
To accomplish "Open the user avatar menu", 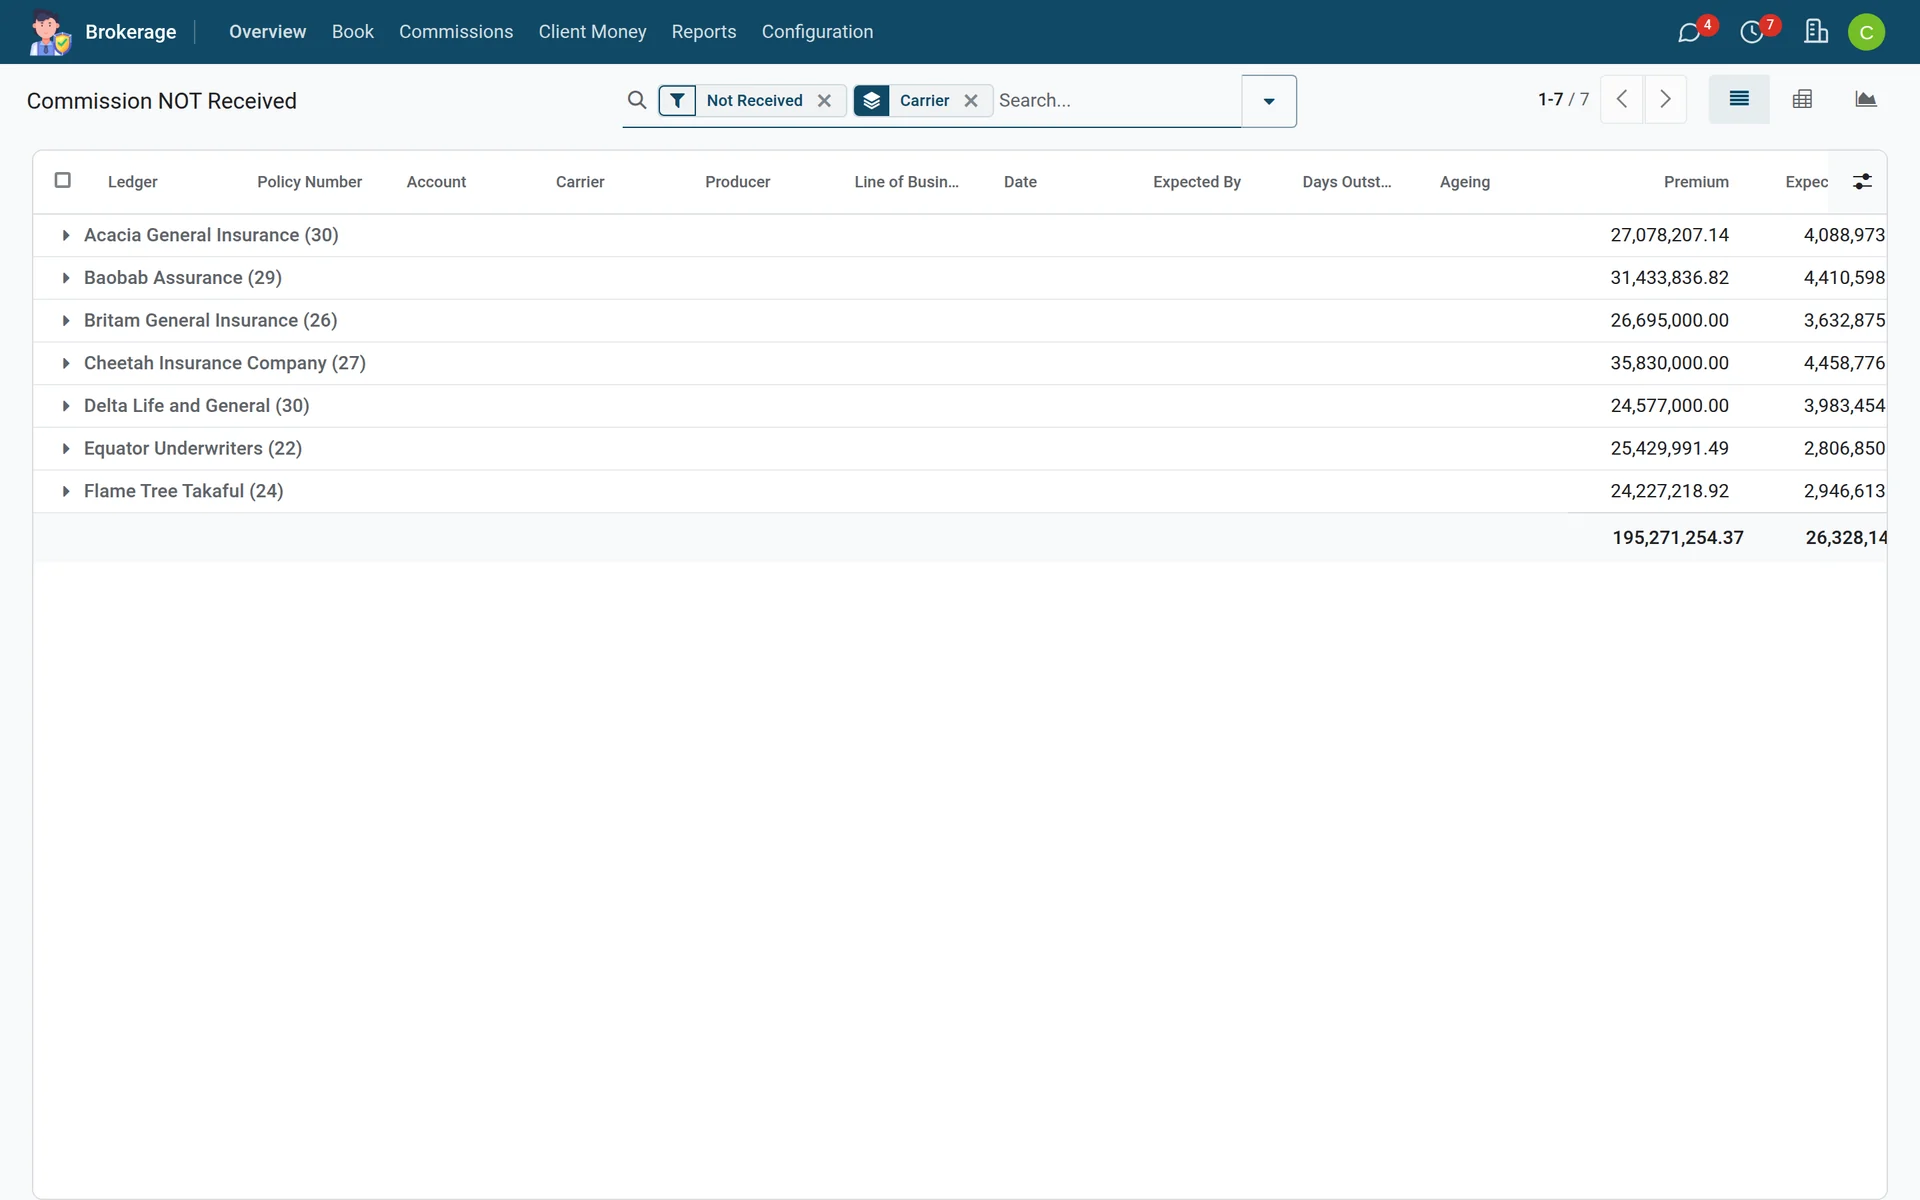I will (1866, 32).
